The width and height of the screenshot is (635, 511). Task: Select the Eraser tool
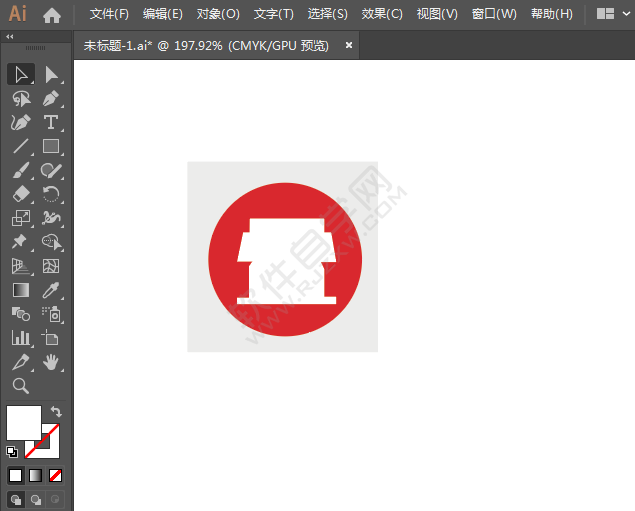[21, 194]
